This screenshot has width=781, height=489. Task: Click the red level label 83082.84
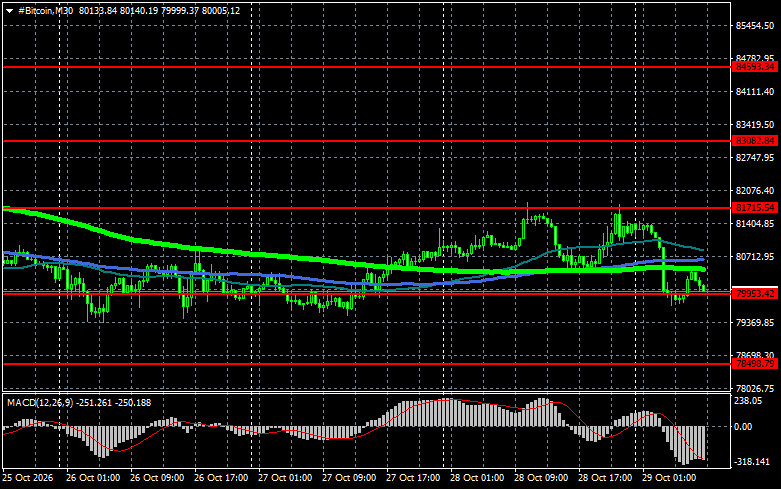coord(755,141)
